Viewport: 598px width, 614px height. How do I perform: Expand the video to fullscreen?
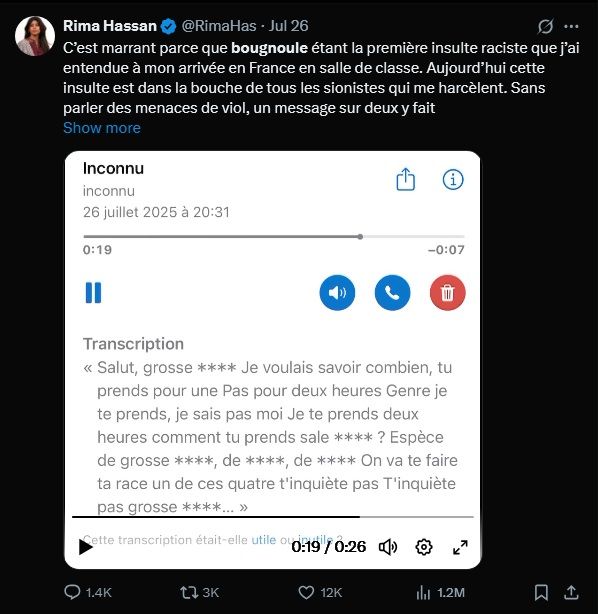[x=460, y=547]
